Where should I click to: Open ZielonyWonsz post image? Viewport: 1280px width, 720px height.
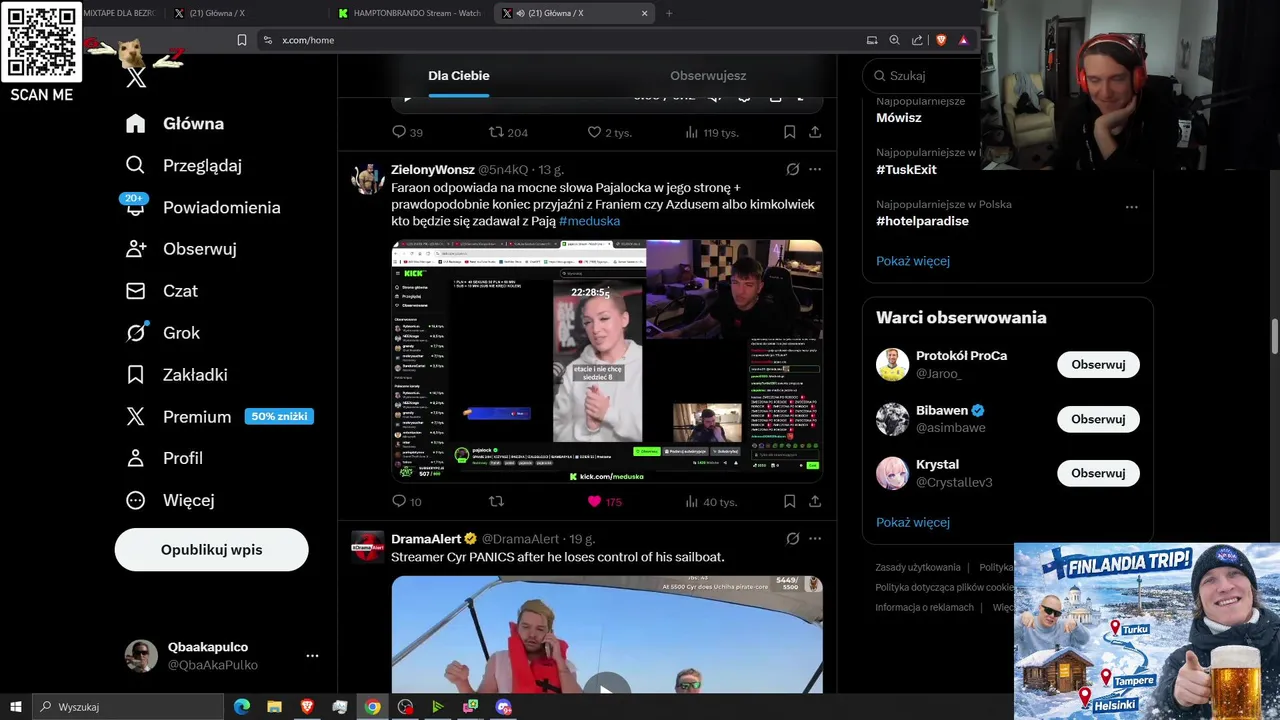click(607, 361)
